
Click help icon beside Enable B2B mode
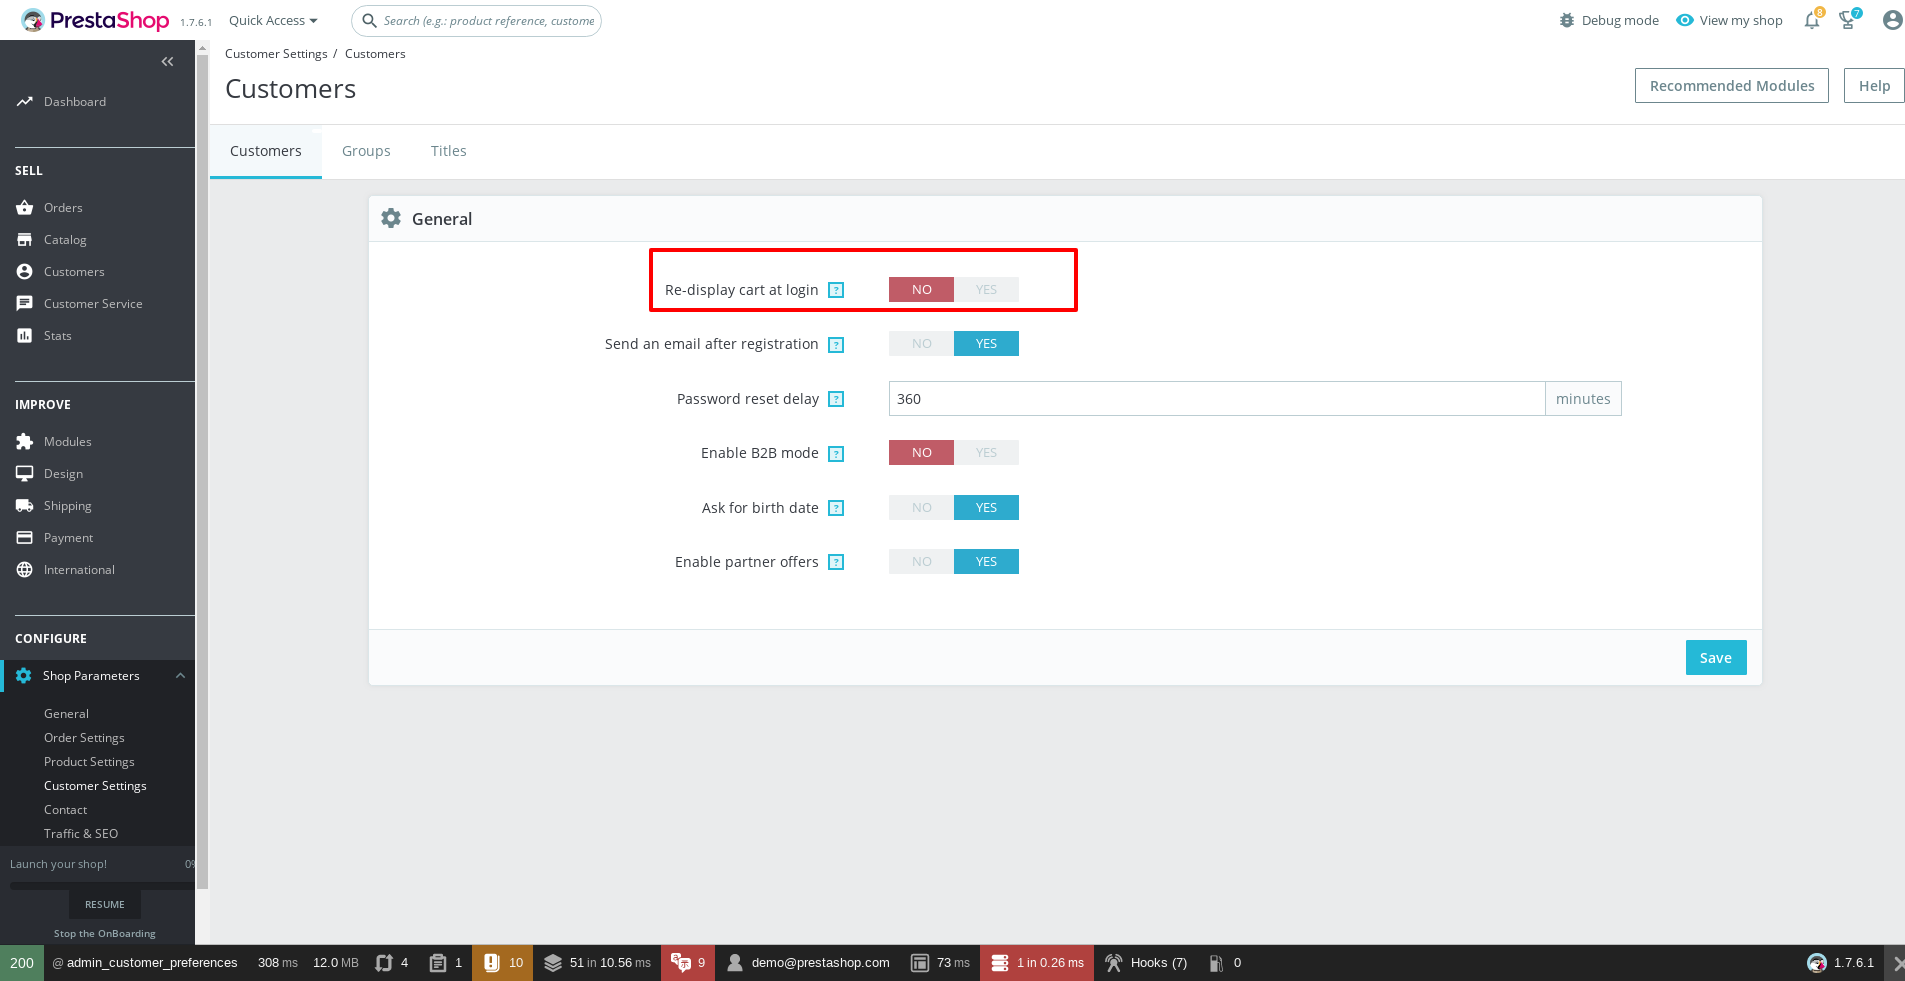[837, 454]
